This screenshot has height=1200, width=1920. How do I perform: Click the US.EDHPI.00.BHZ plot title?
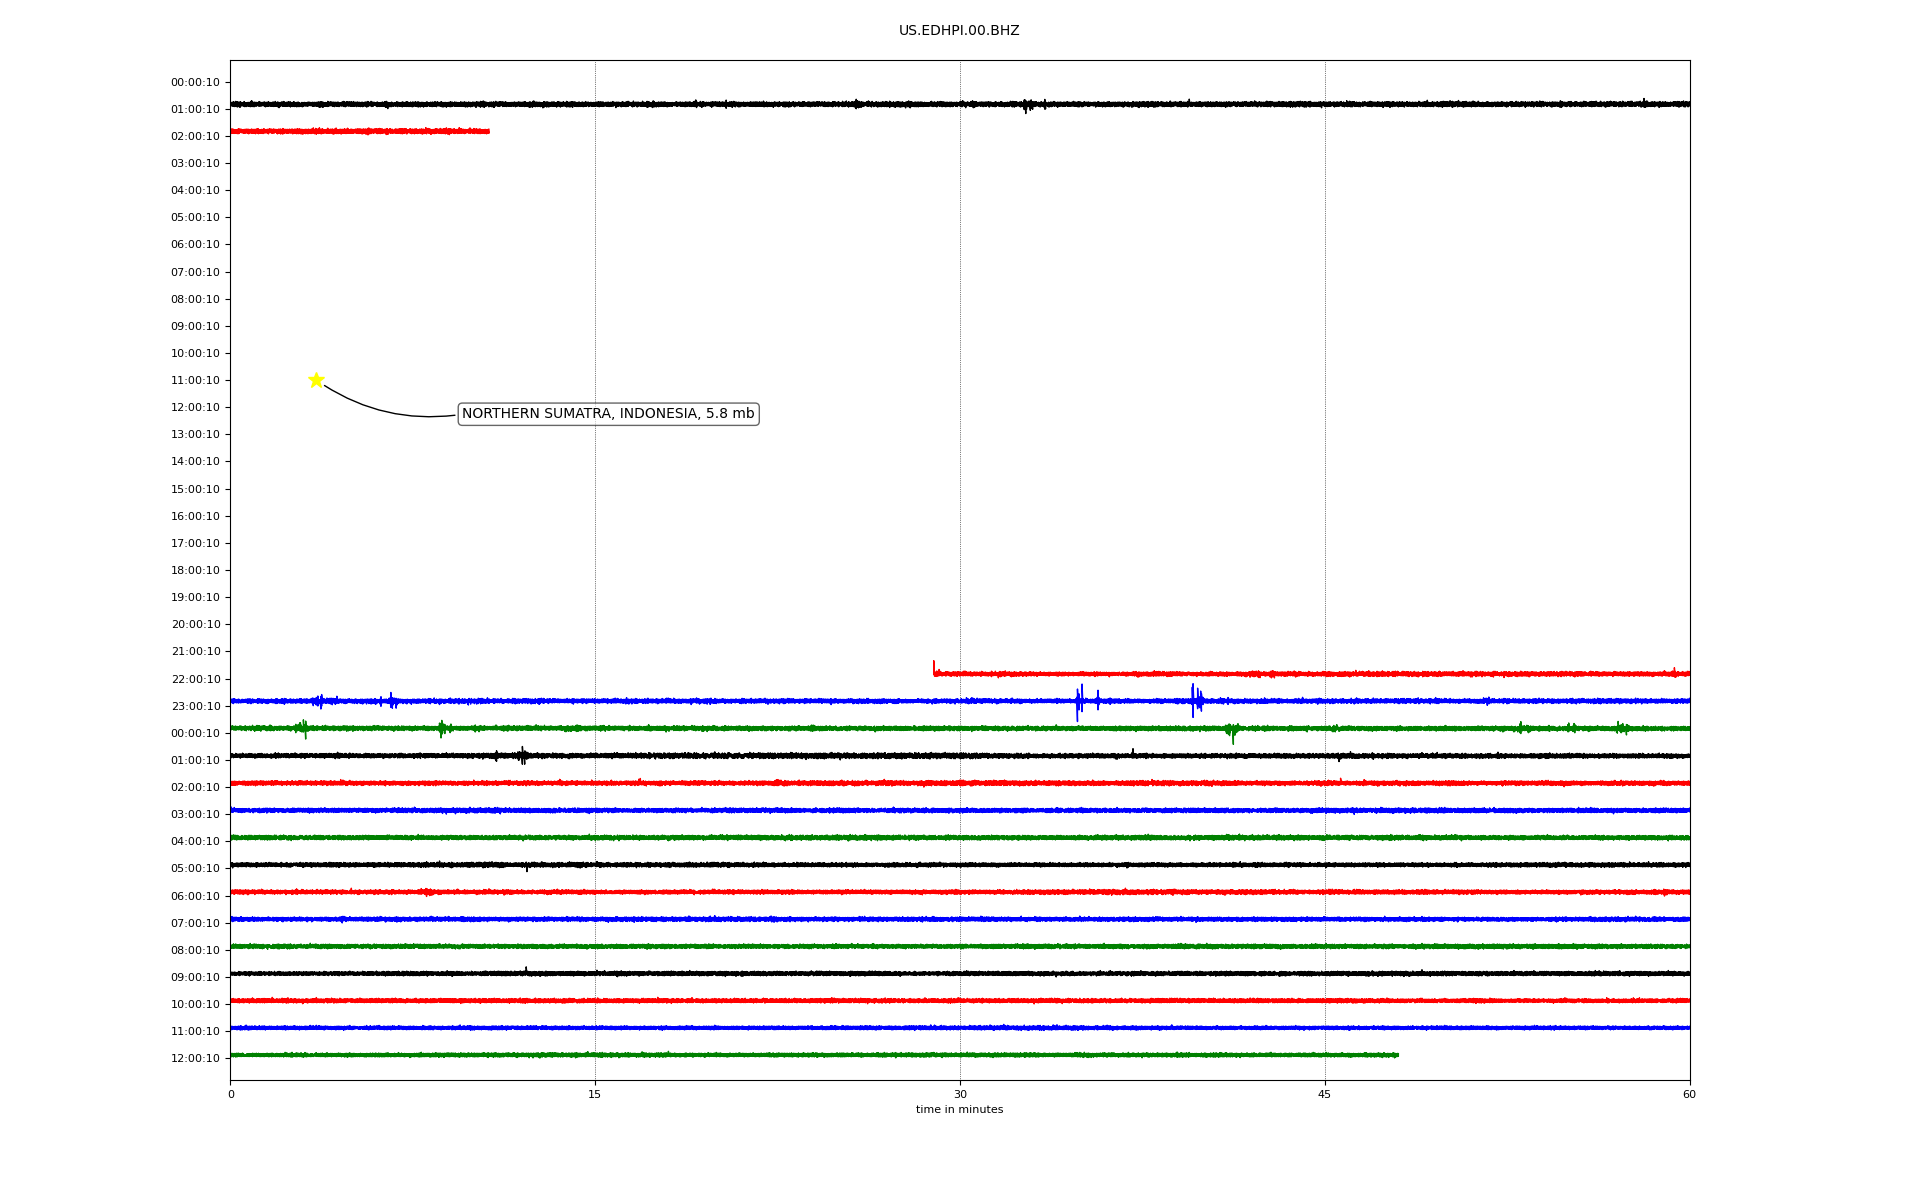(958, 31)
